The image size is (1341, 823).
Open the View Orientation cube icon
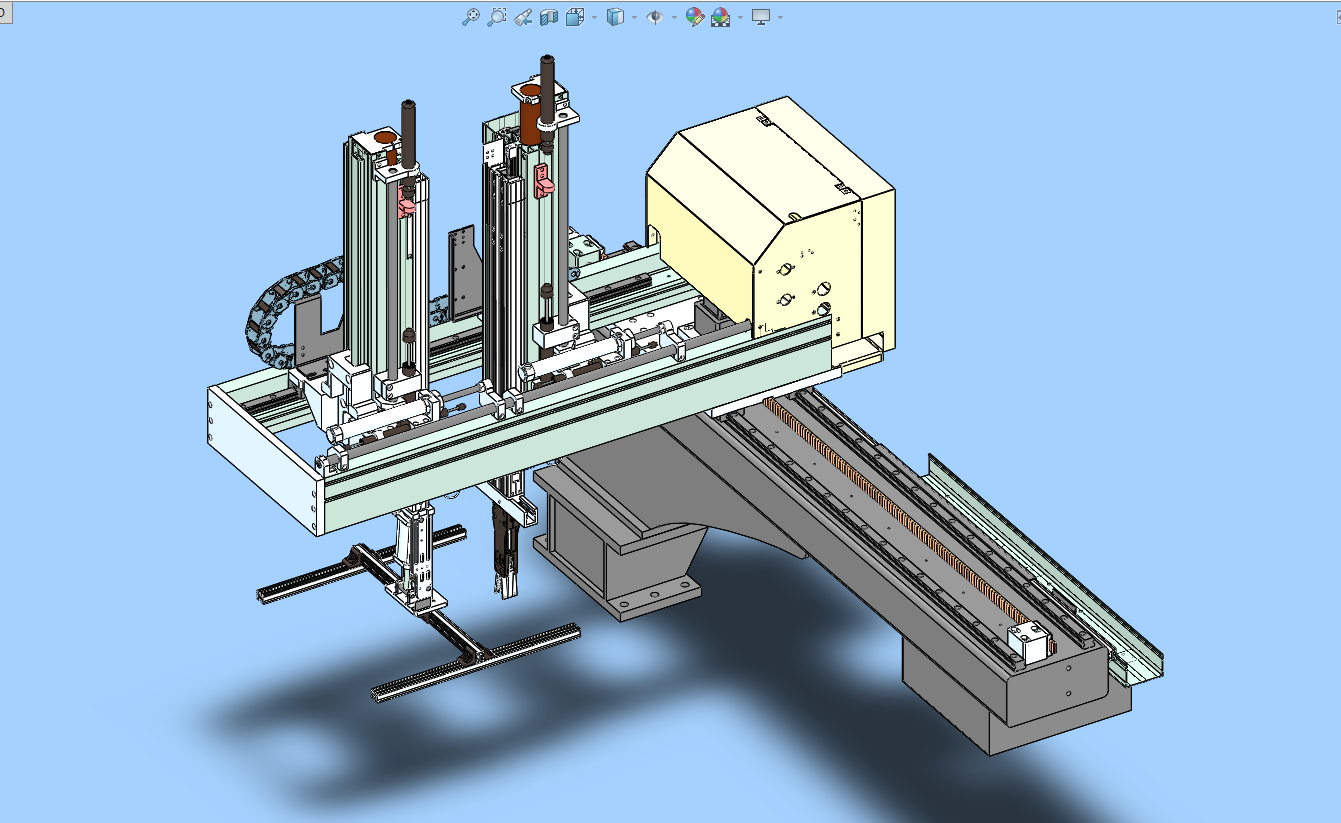575,17
